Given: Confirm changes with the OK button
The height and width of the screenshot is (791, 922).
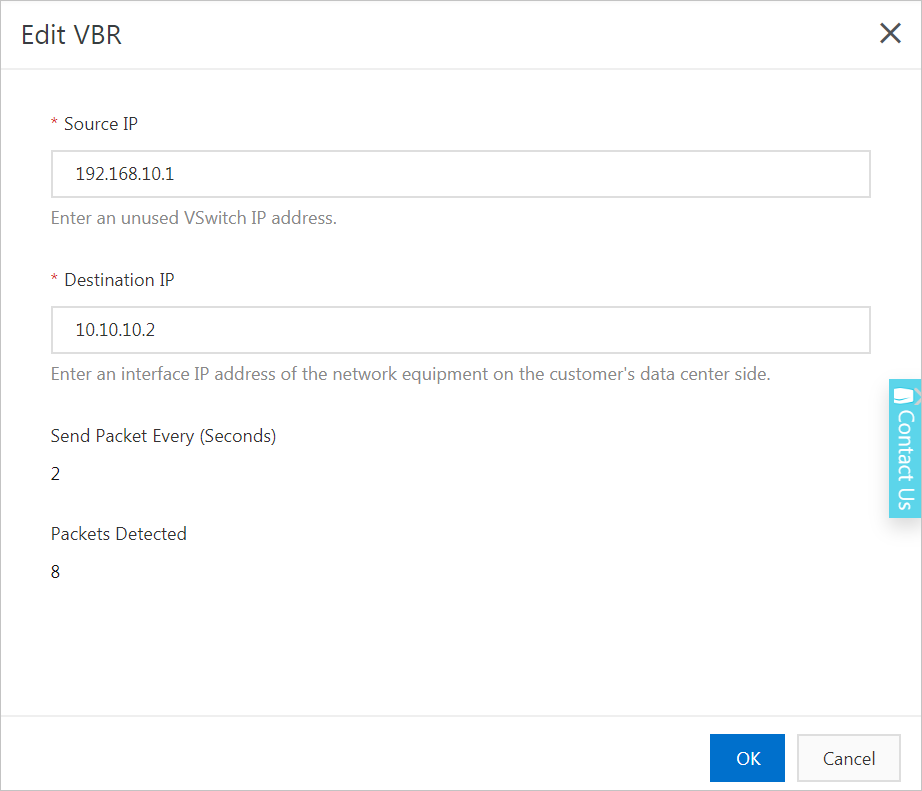Looking at the screenshot, I should tap(747, 758).
